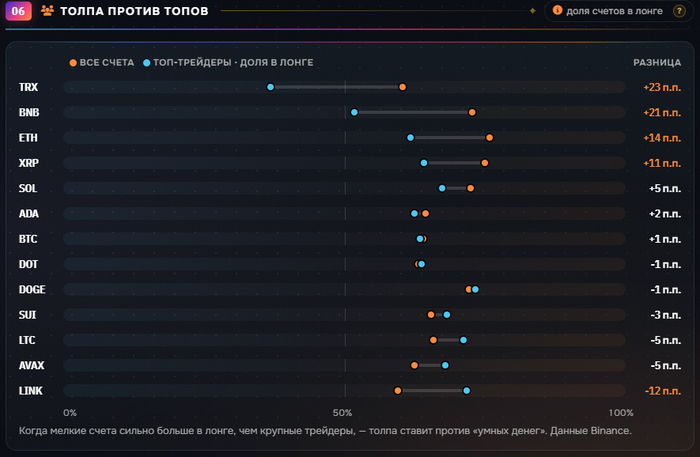Click the blue top-traders marker in TRX row
700x457 pixels.
(270, 87)
